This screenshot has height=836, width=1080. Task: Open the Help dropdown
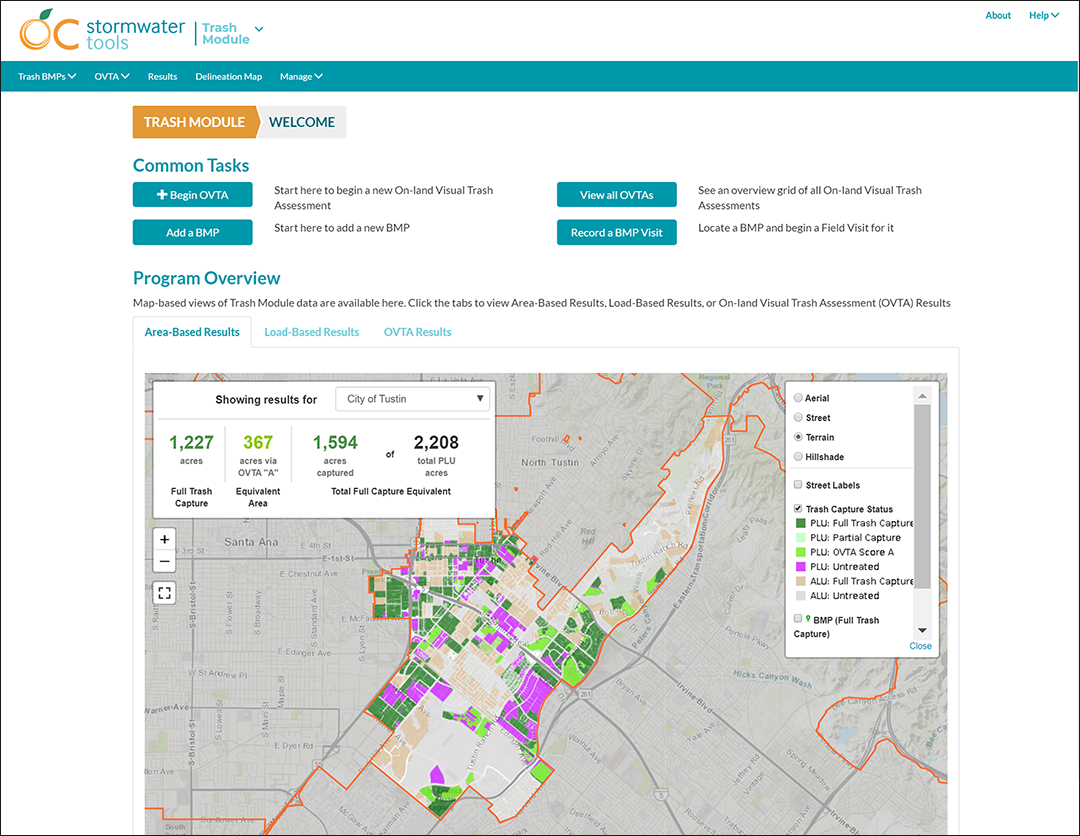point(1043,15)
